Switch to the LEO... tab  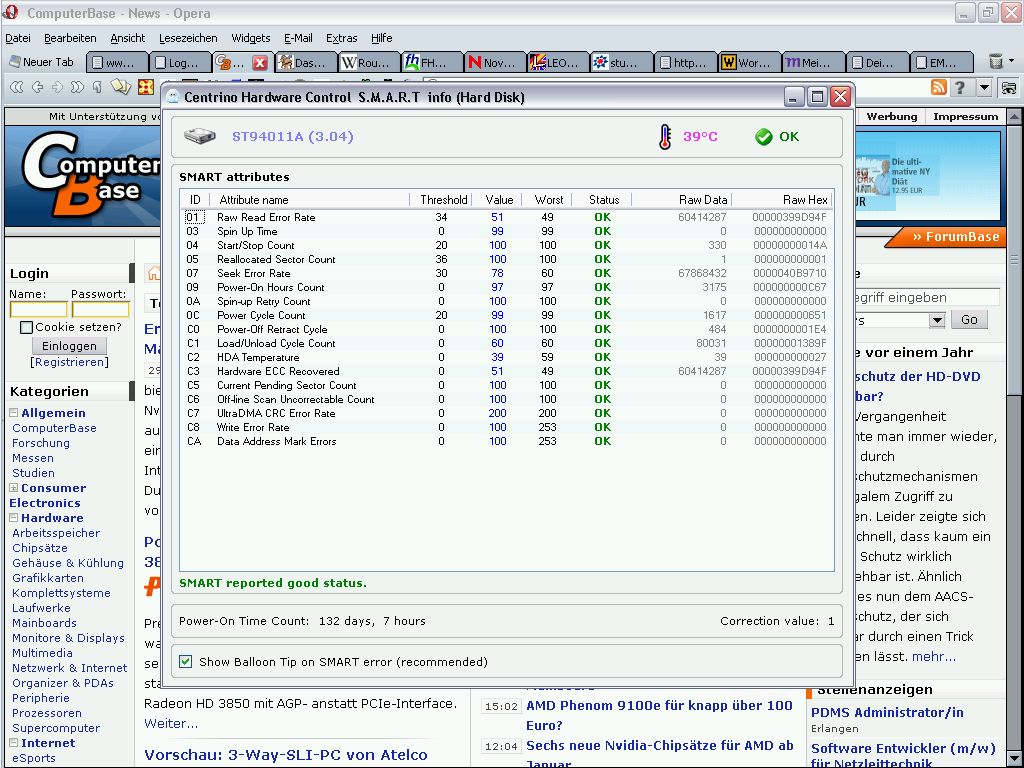coord(556,63)
